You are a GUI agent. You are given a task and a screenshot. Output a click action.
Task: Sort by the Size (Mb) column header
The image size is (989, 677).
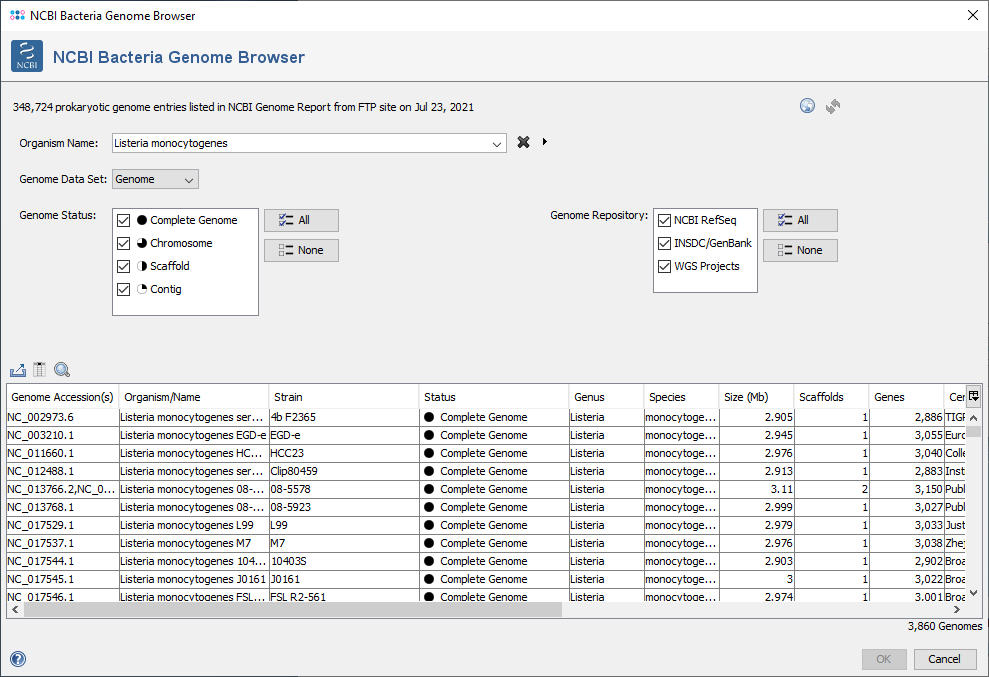point(756,397)
